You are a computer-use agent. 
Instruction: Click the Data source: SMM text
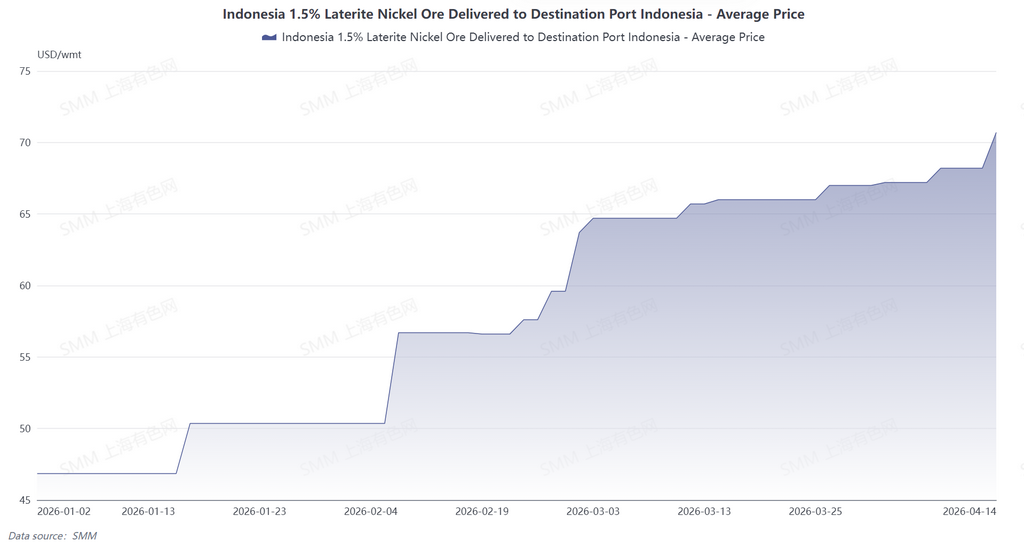[52, 536]
